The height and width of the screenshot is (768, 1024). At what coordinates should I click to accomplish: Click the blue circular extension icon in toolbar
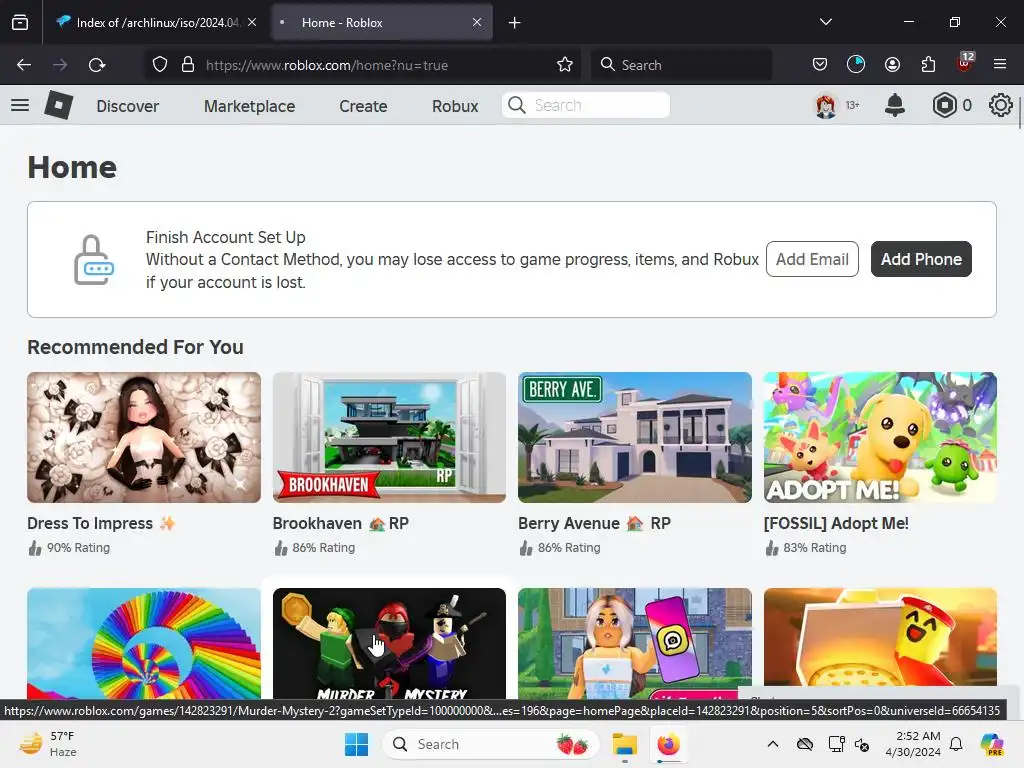[x=856, y=64]
